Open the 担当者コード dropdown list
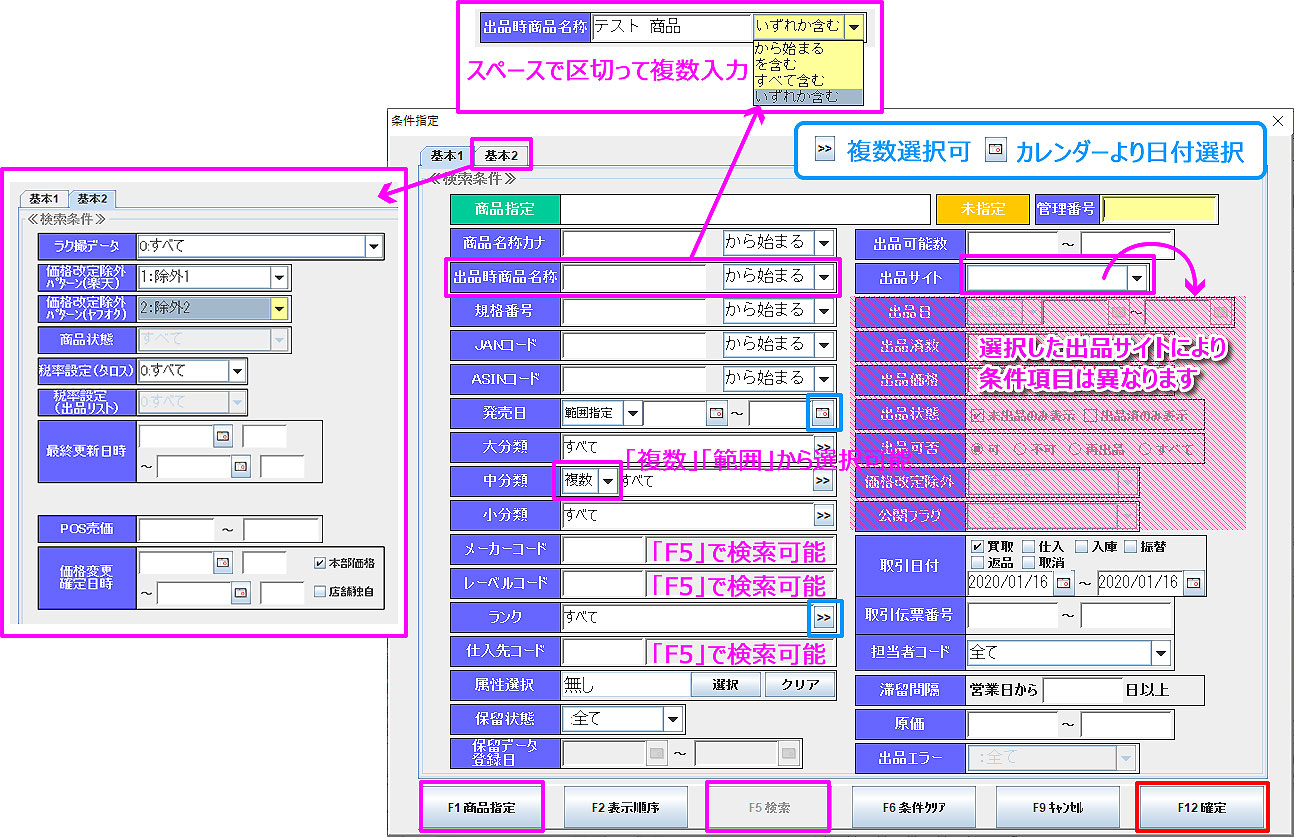Viewport: 1294px width, 837px height. (1160, 653)
